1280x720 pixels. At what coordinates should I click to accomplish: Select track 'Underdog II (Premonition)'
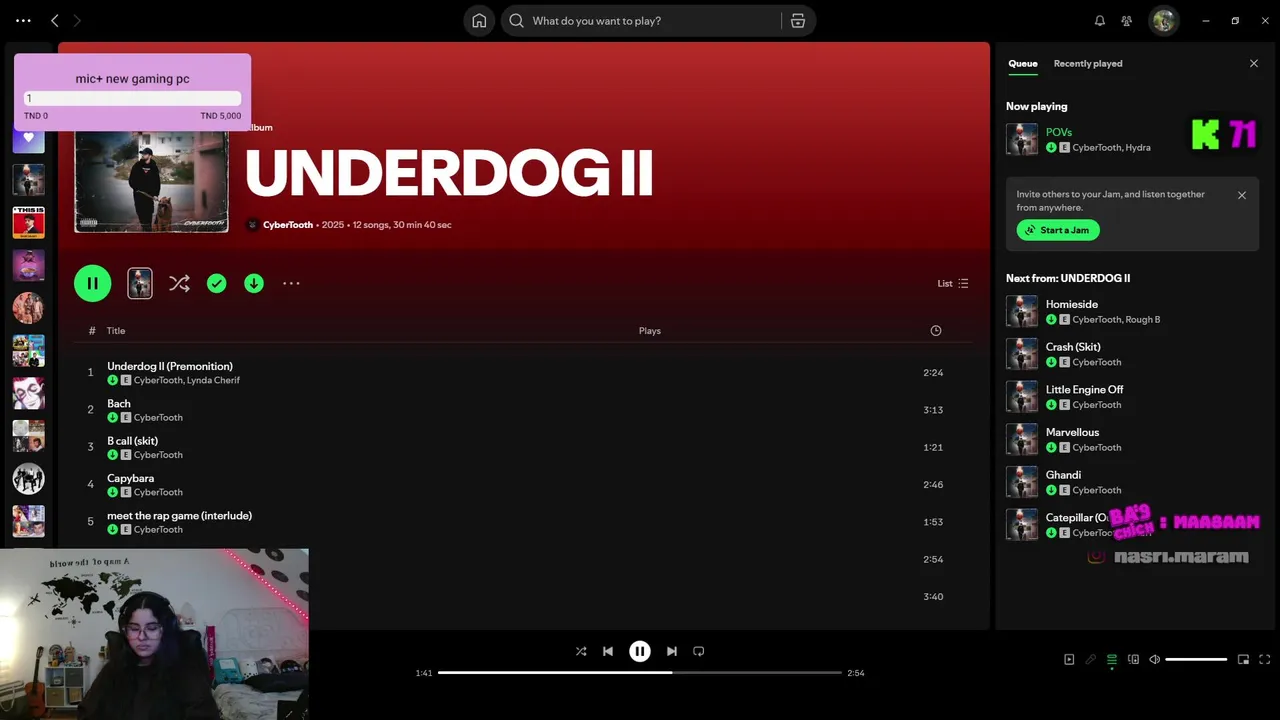[170, 366]
